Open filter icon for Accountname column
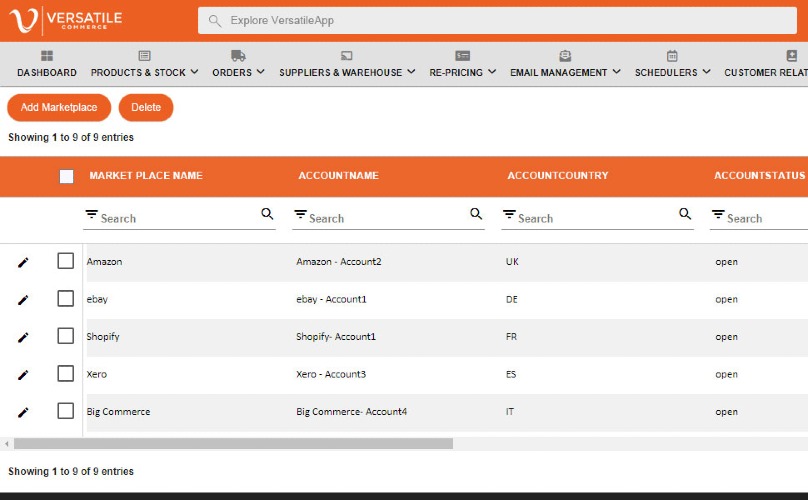Screen dimensions: 808x500 point(301,214)
